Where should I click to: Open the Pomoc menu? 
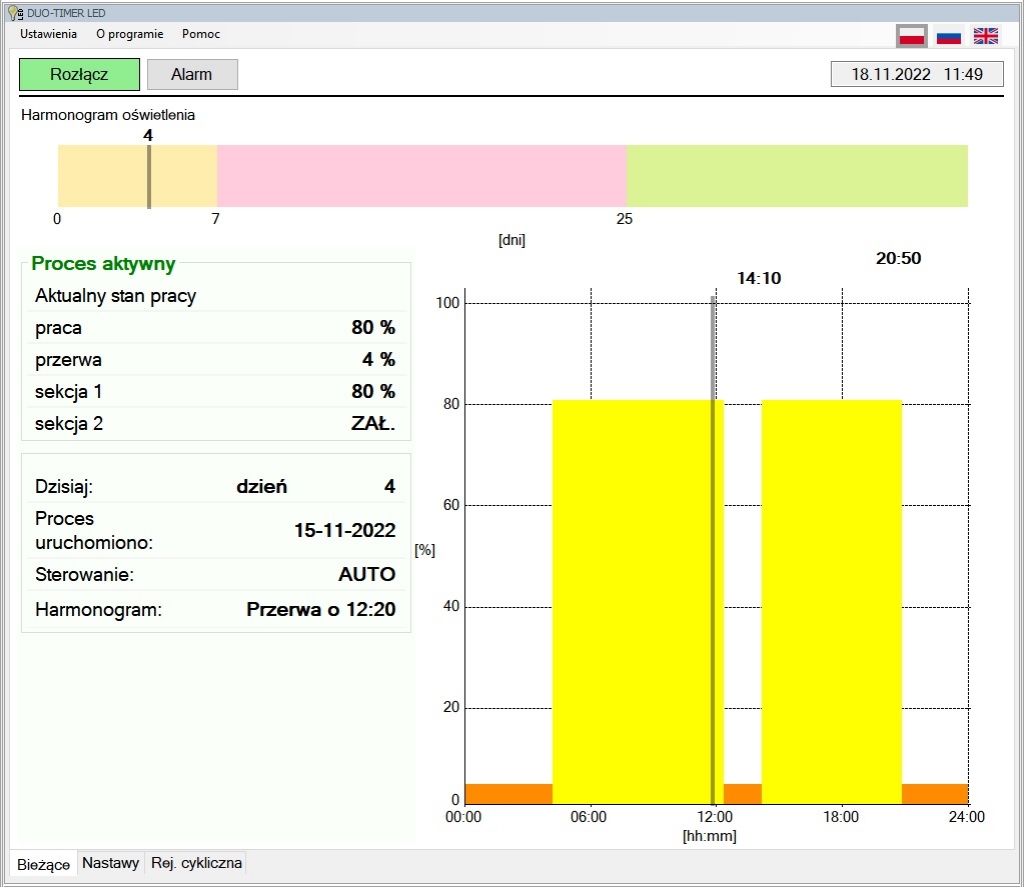(201, 34)
